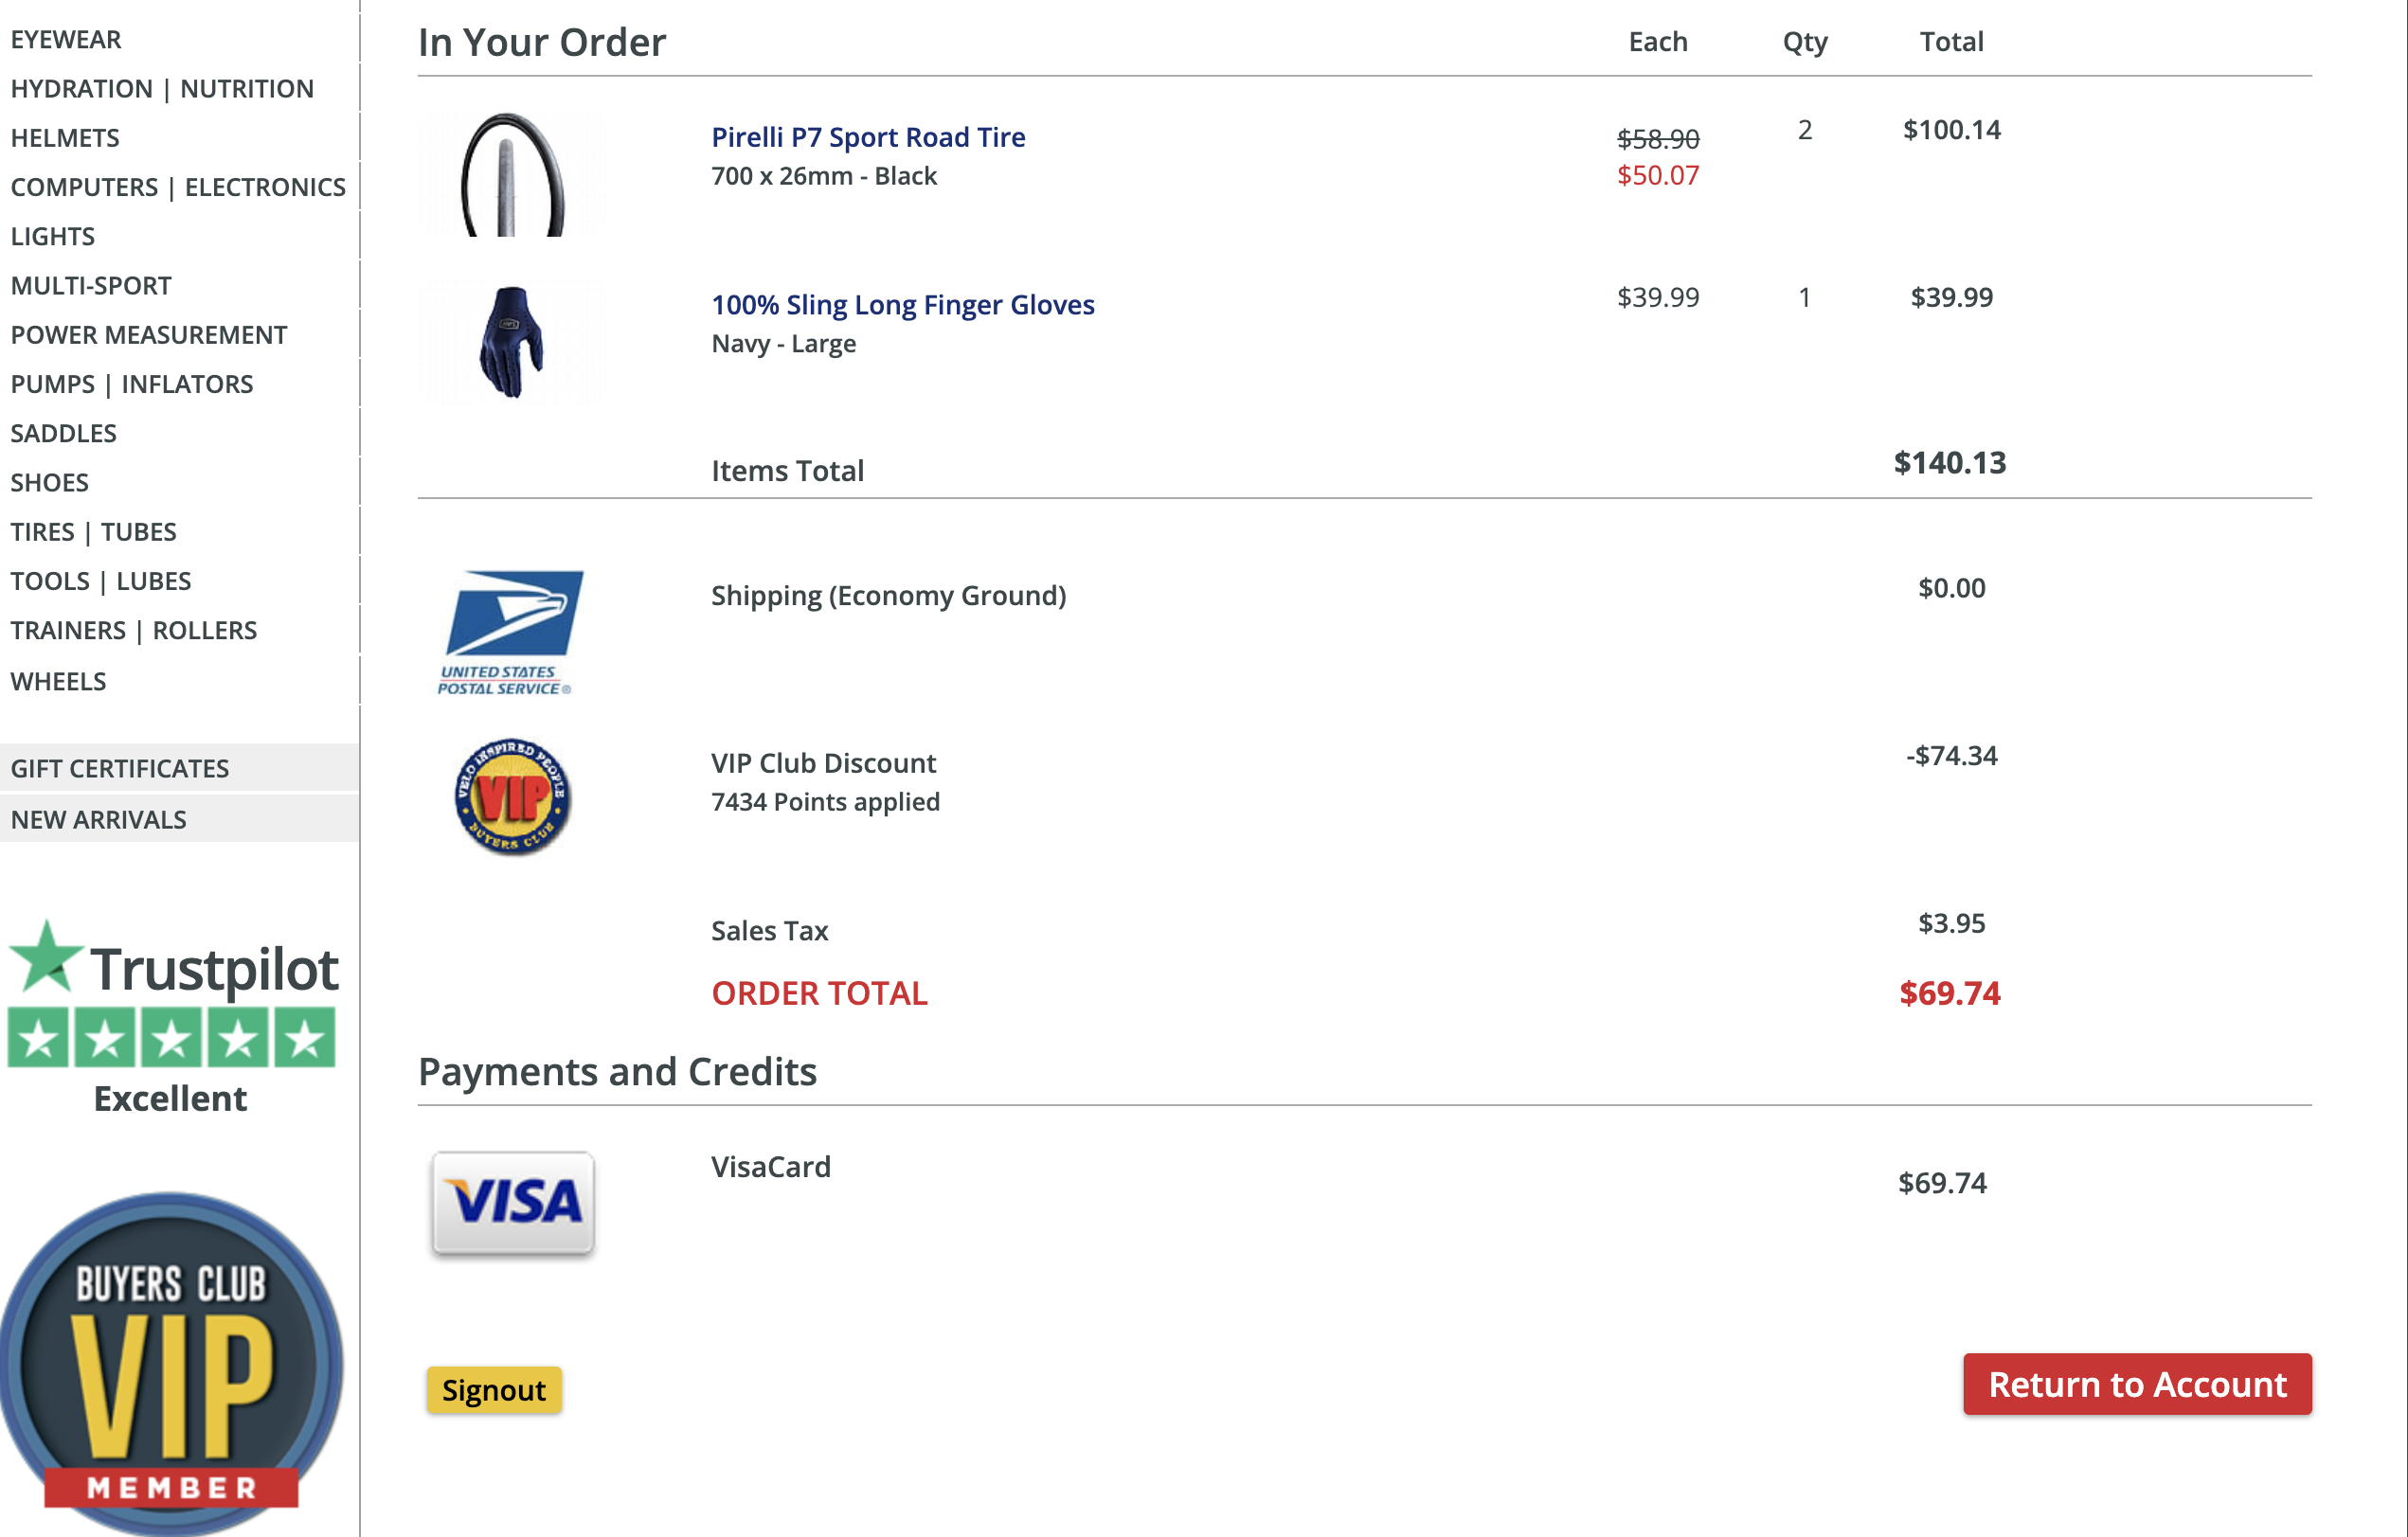Click the Buyers Club VIP Member badge
The image size is (2408, 1537).
pos(171,1365)
